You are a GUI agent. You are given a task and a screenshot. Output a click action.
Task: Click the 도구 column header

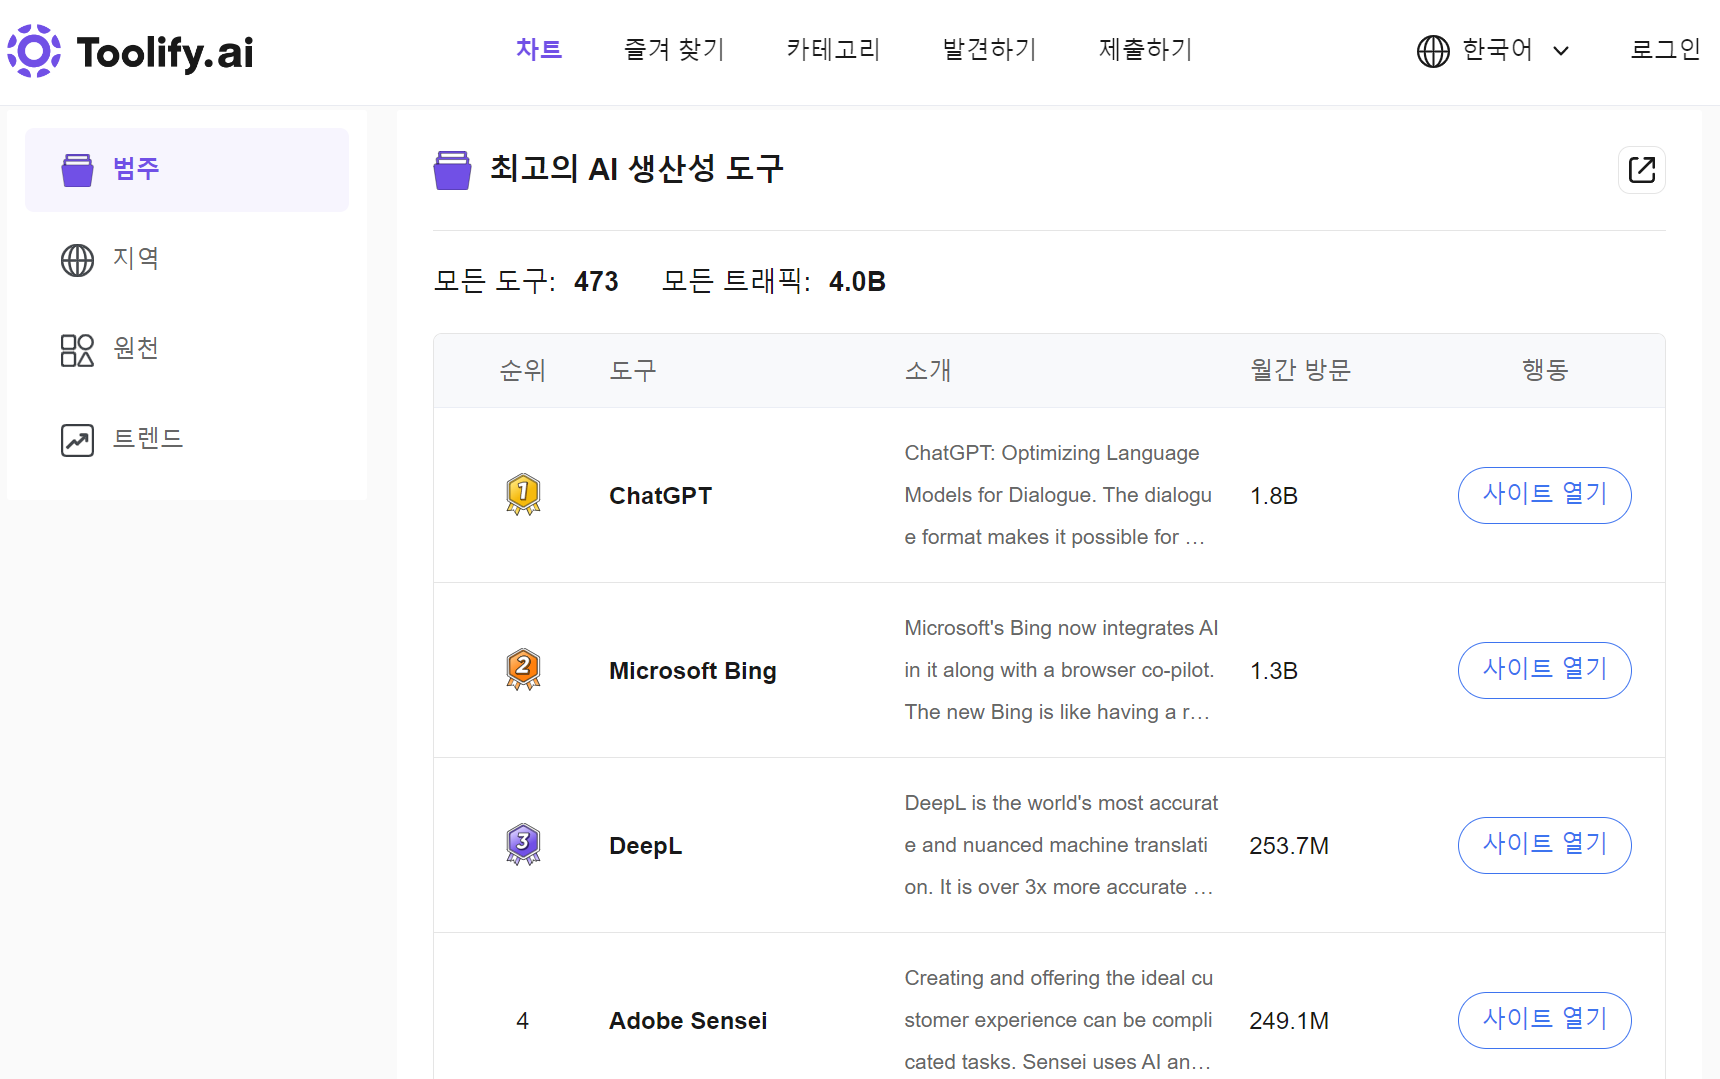pyautogui.click(x=633, y=370)
